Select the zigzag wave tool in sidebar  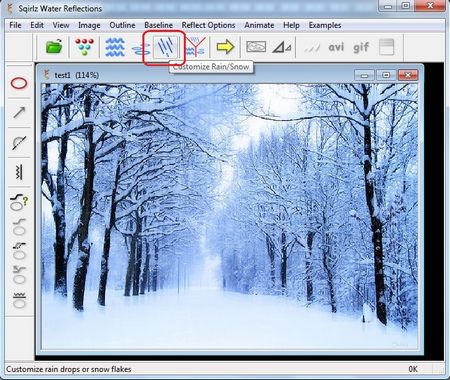point(19,172)
